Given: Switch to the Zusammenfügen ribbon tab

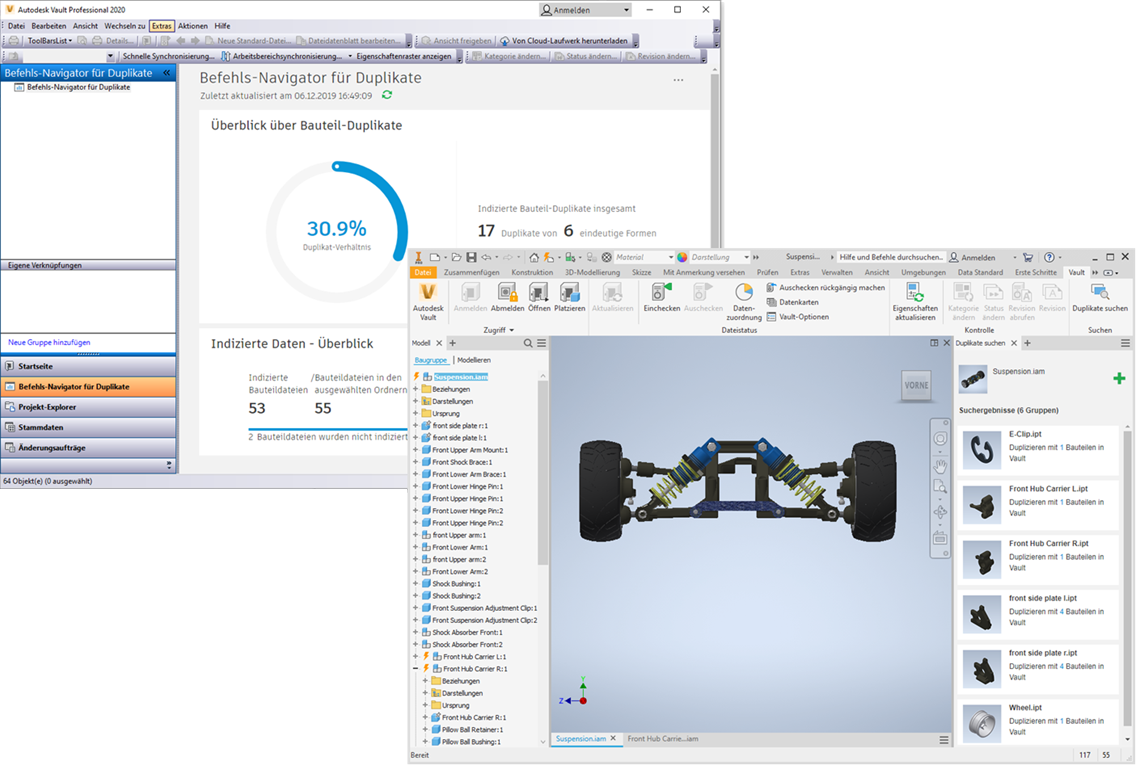Looking at the screenshot, I should pyautogui.click(x=471, y=273).
